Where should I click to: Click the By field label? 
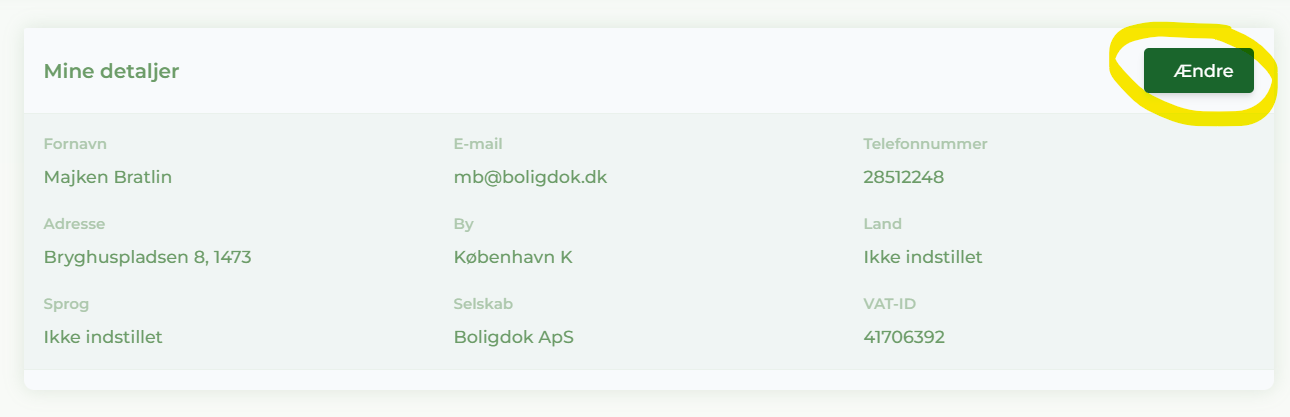463,224
